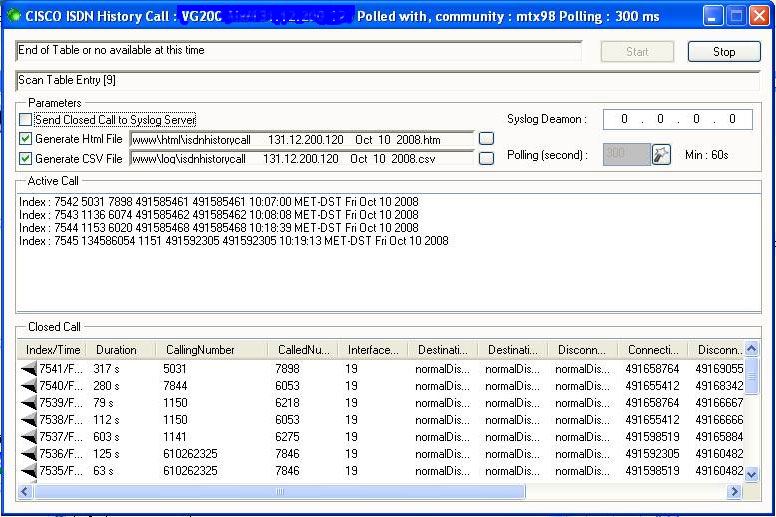776x517 pixels.
Task: Select active call line Index 7544
Action: point(219,228)
